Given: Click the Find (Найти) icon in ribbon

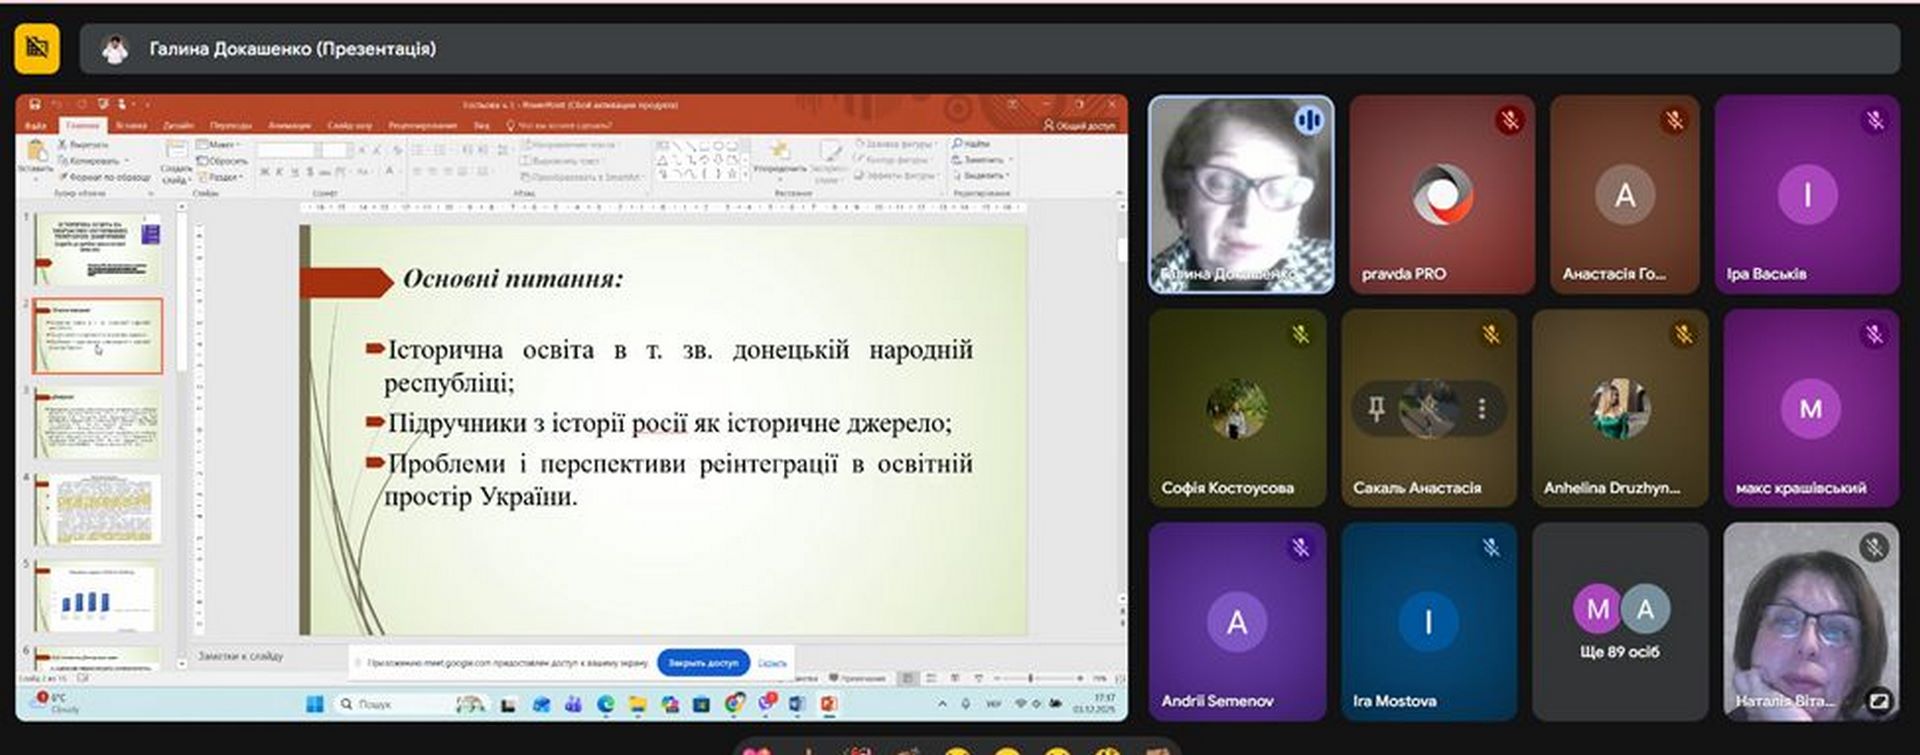Looking at the screenshot, I should (x=971, y=144).
